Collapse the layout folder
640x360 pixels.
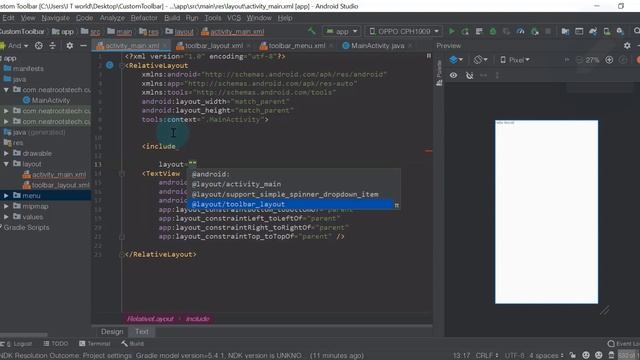click(6, 164)
